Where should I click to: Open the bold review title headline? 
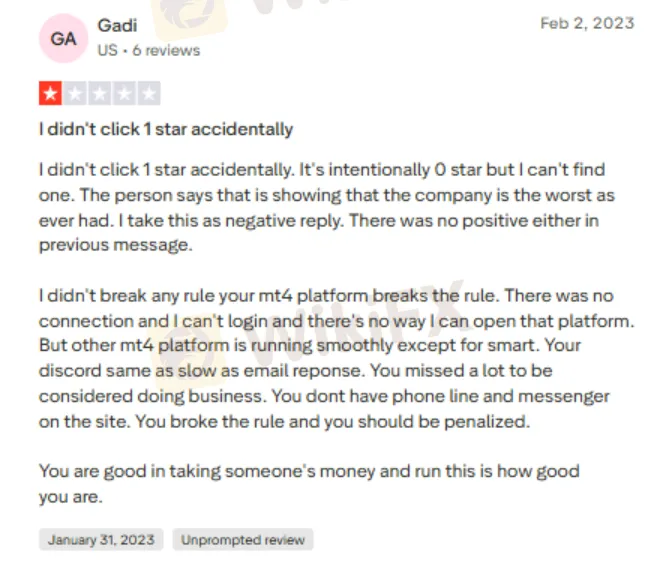[166, 129]
